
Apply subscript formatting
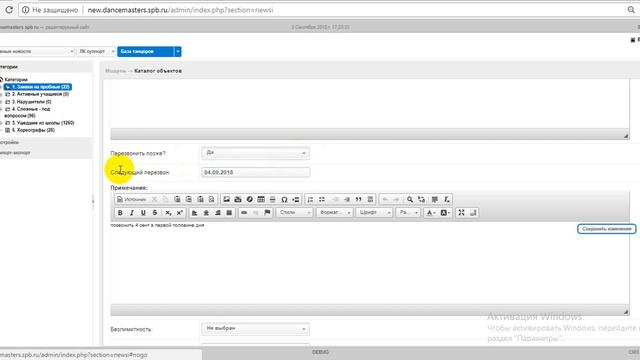168,213
